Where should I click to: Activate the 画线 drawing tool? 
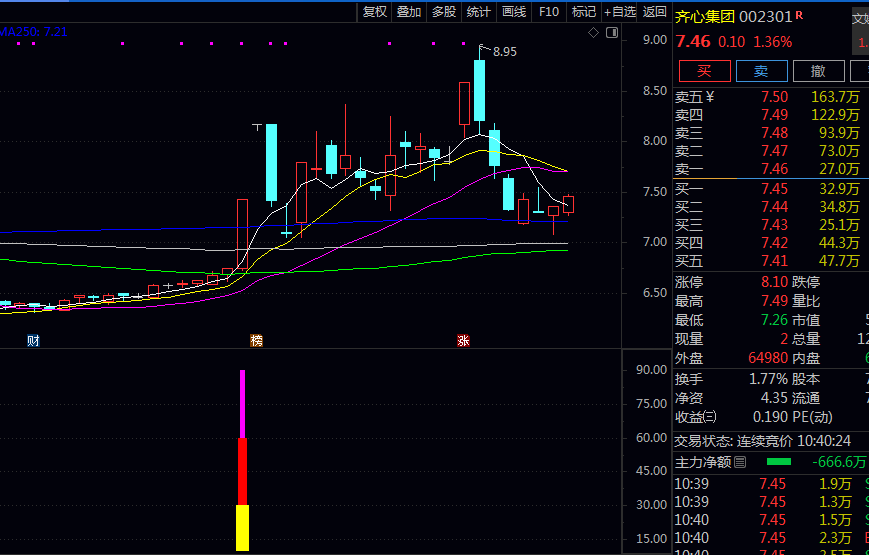pyautogui.click(x=513, y=12)
